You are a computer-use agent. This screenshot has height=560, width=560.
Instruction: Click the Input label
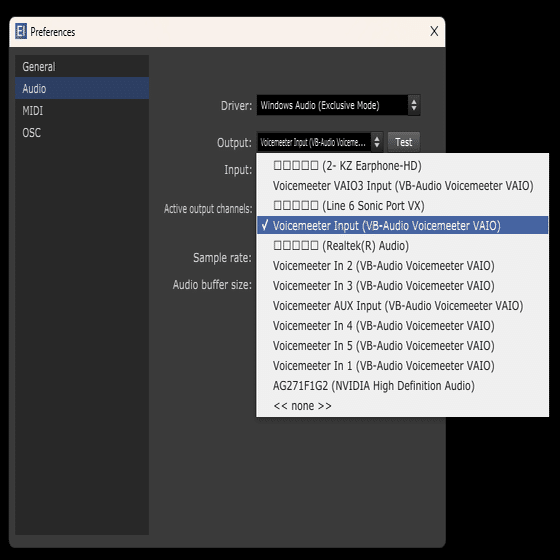[x=238, y=170]
